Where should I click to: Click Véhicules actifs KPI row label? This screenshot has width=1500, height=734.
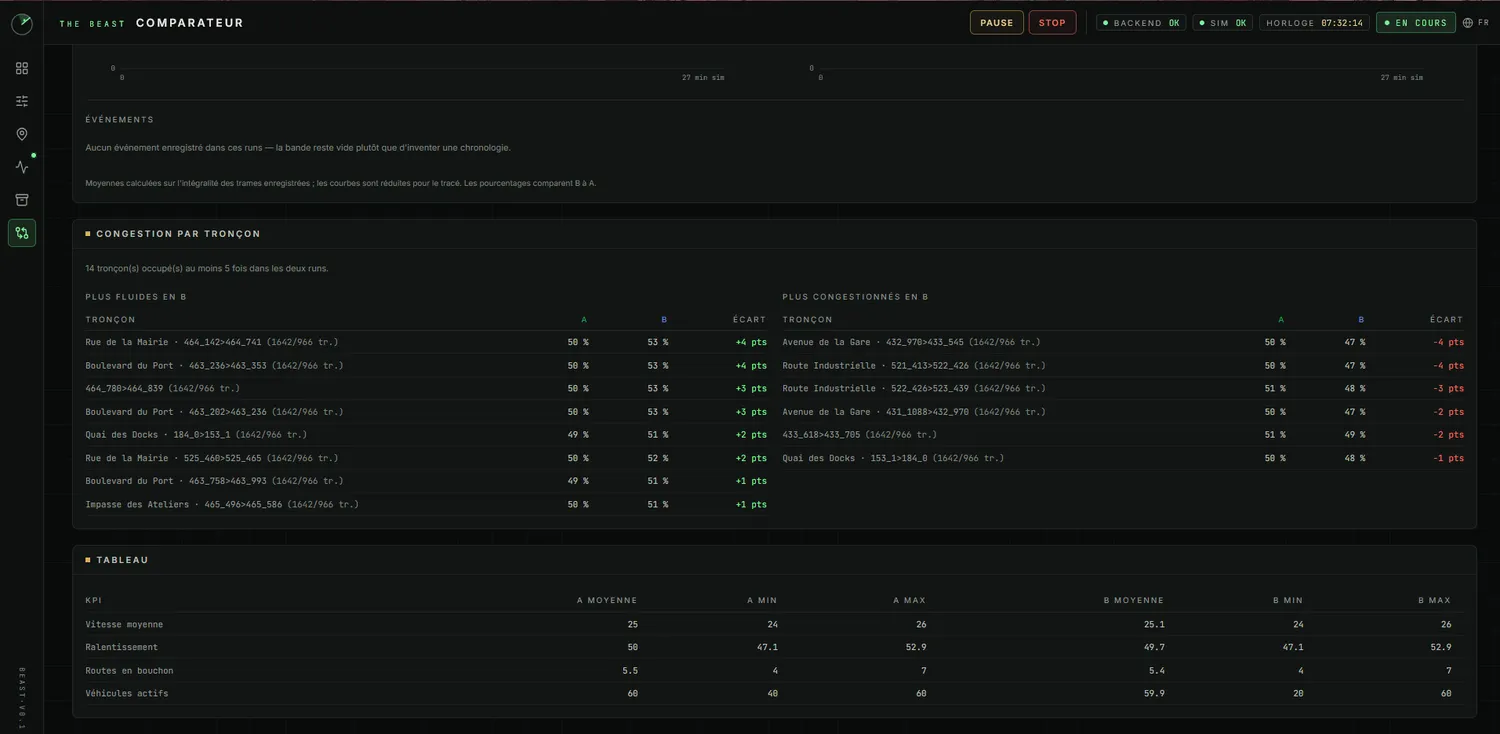127,693
